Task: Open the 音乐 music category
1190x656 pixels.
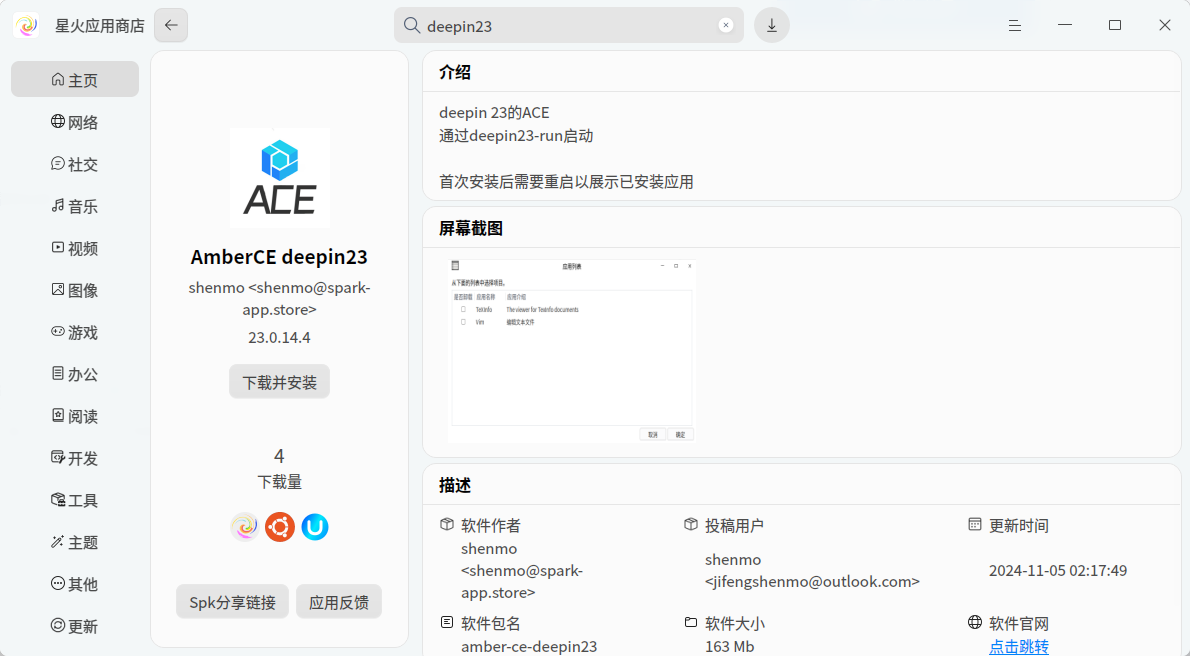Action: pyautogui.click(x=75, y=206)
